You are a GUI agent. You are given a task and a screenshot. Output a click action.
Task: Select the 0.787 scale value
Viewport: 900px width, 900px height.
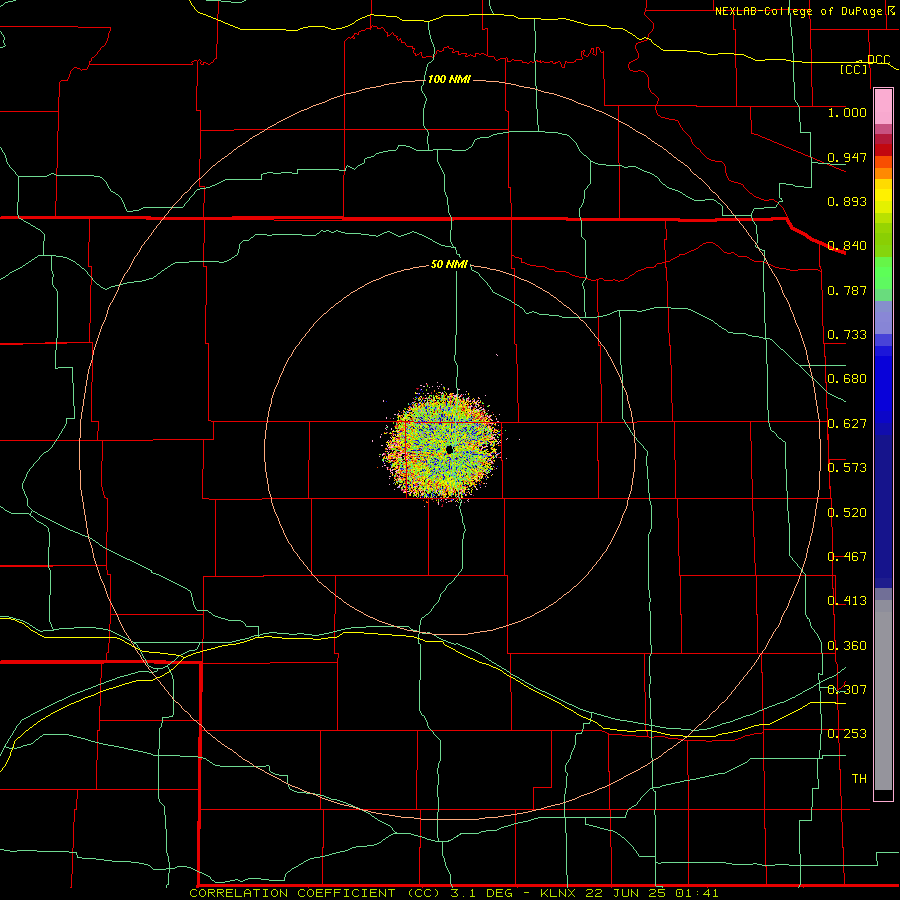847,290
